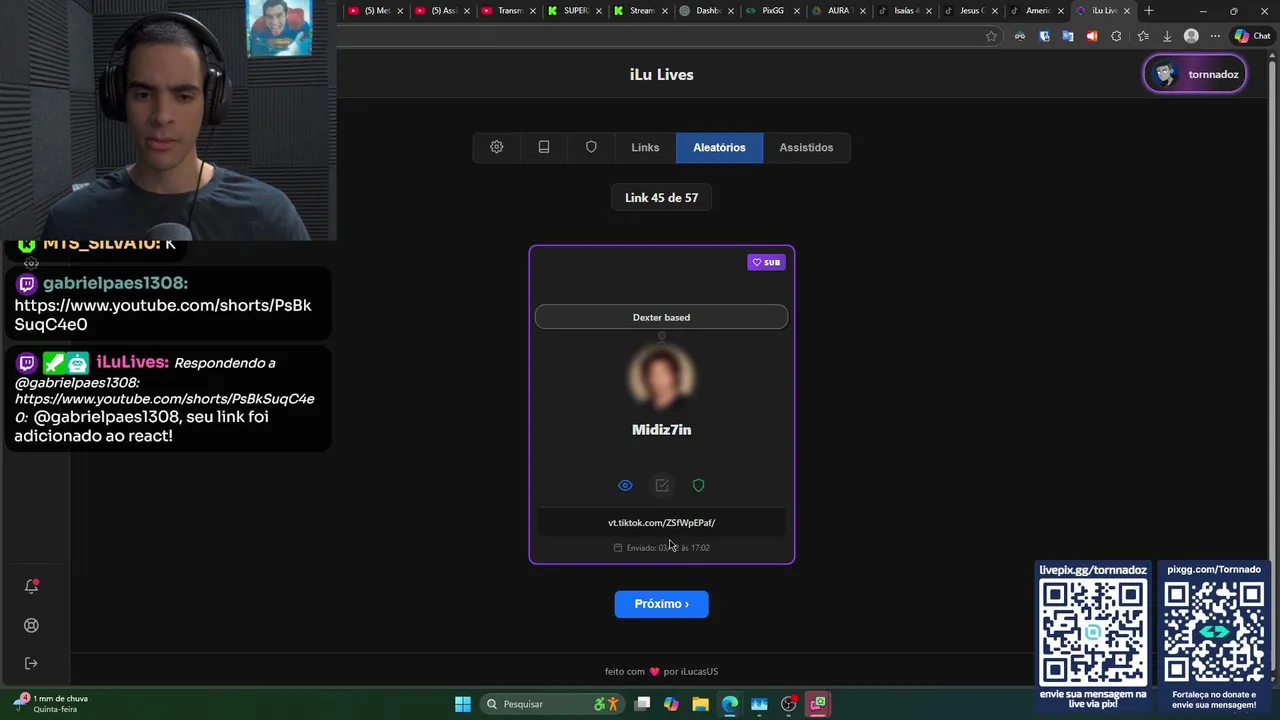The height and width of the screenshot is (720, 1280).
Task: Open the browser profile avatar
Action: [1191, 36]
